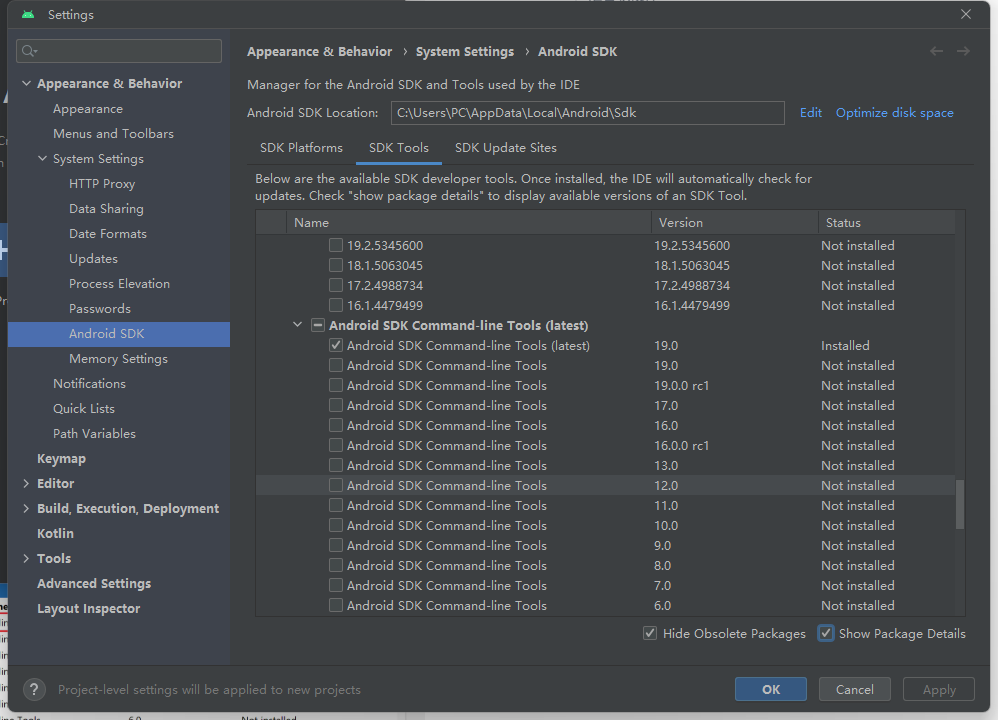Viewport: 998px width, 720px height.
Task: Toggle Show Package Details checkbox
Action: [x=826, y=633]
